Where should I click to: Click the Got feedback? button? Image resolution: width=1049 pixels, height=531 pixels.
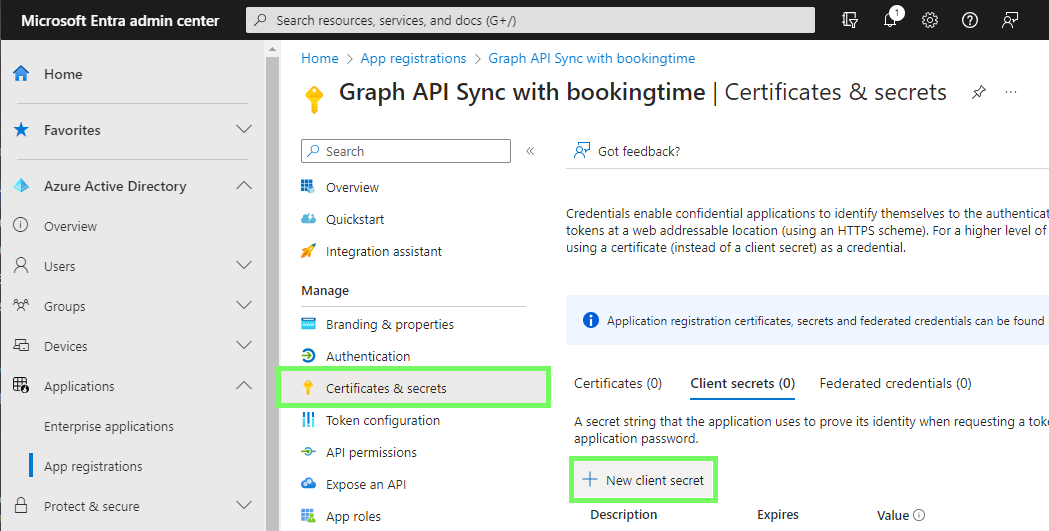click(x=627, y=151)
